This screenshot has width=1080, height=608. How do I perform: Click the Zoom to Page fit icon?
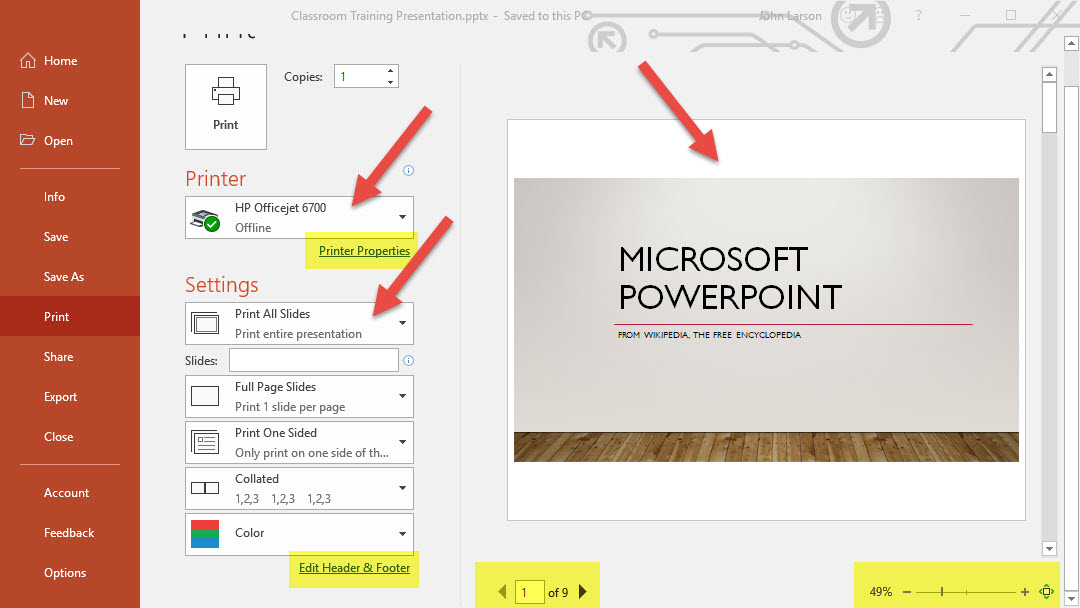(1047, 592)
